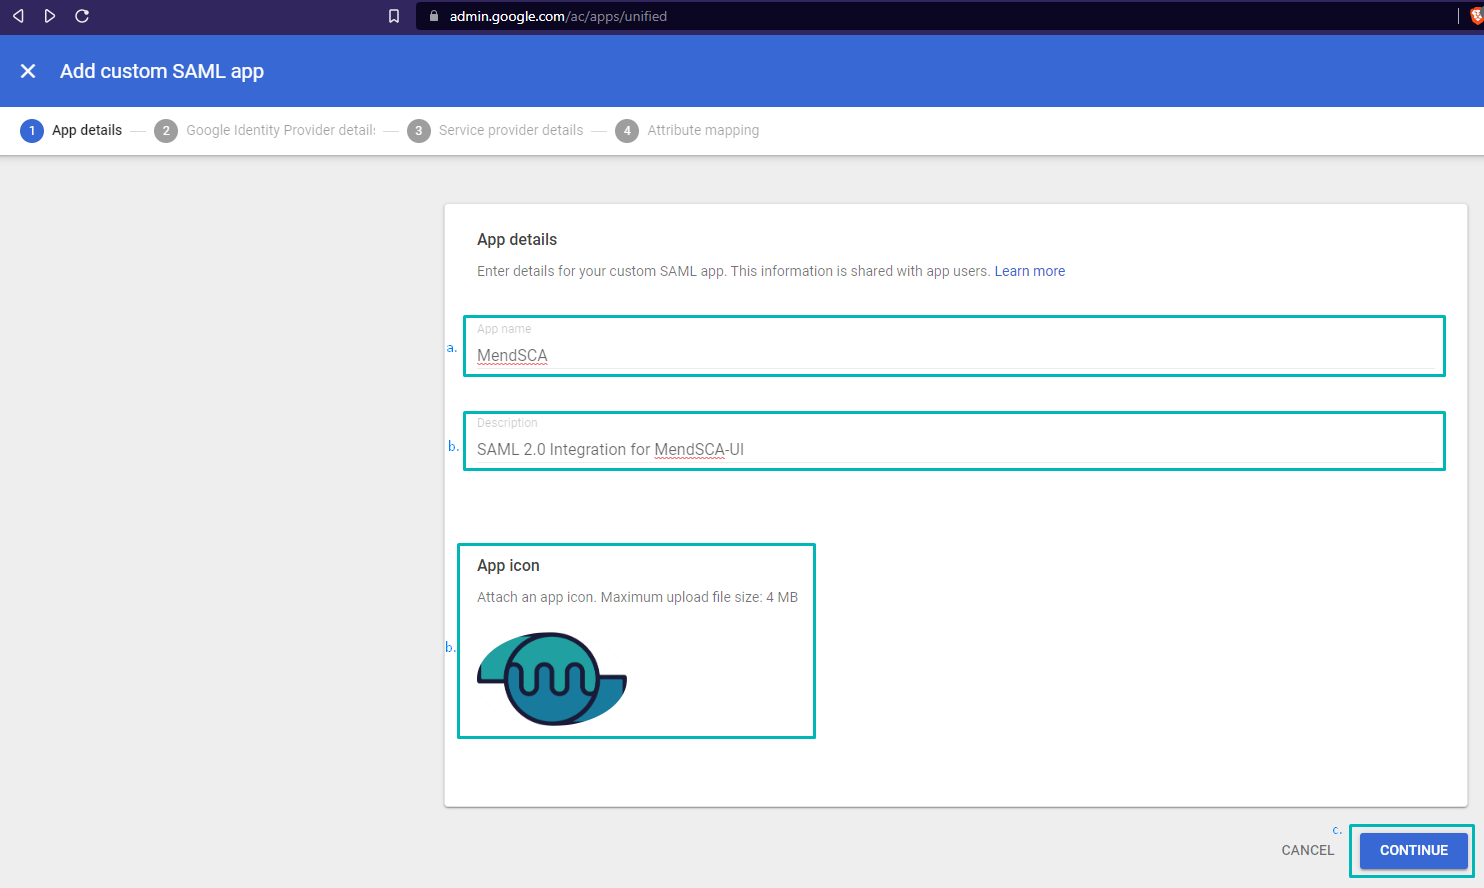Click the padlock site security icon
The image size is (1484, 888).
[434, 16]
